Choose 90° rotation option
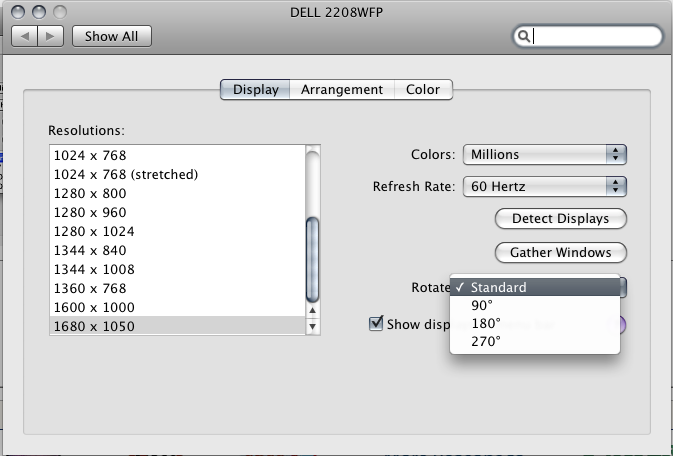673x456 pixels. click(535, 305)
